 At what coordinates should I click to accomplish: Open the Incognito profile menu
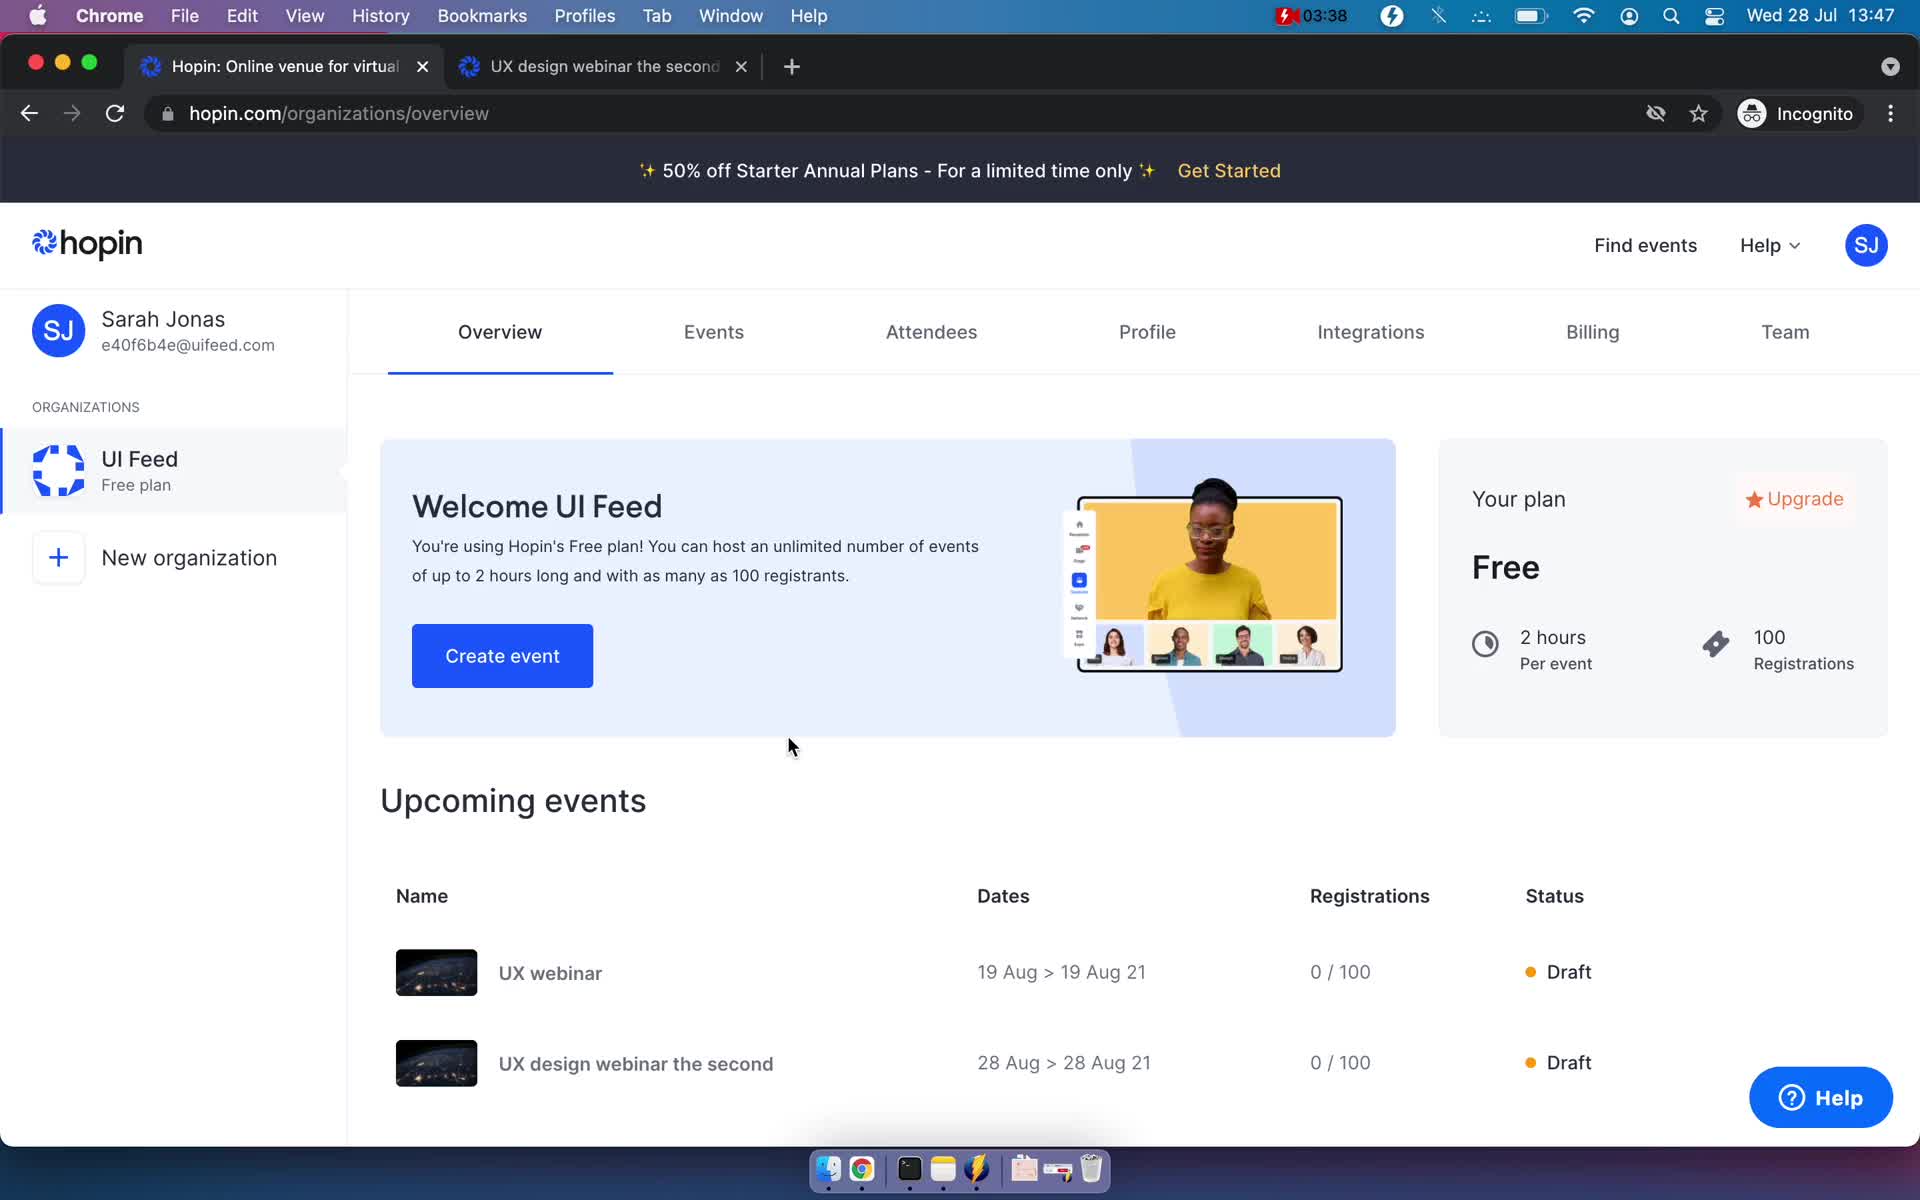pyautogui.click(x=1796, y=114)
